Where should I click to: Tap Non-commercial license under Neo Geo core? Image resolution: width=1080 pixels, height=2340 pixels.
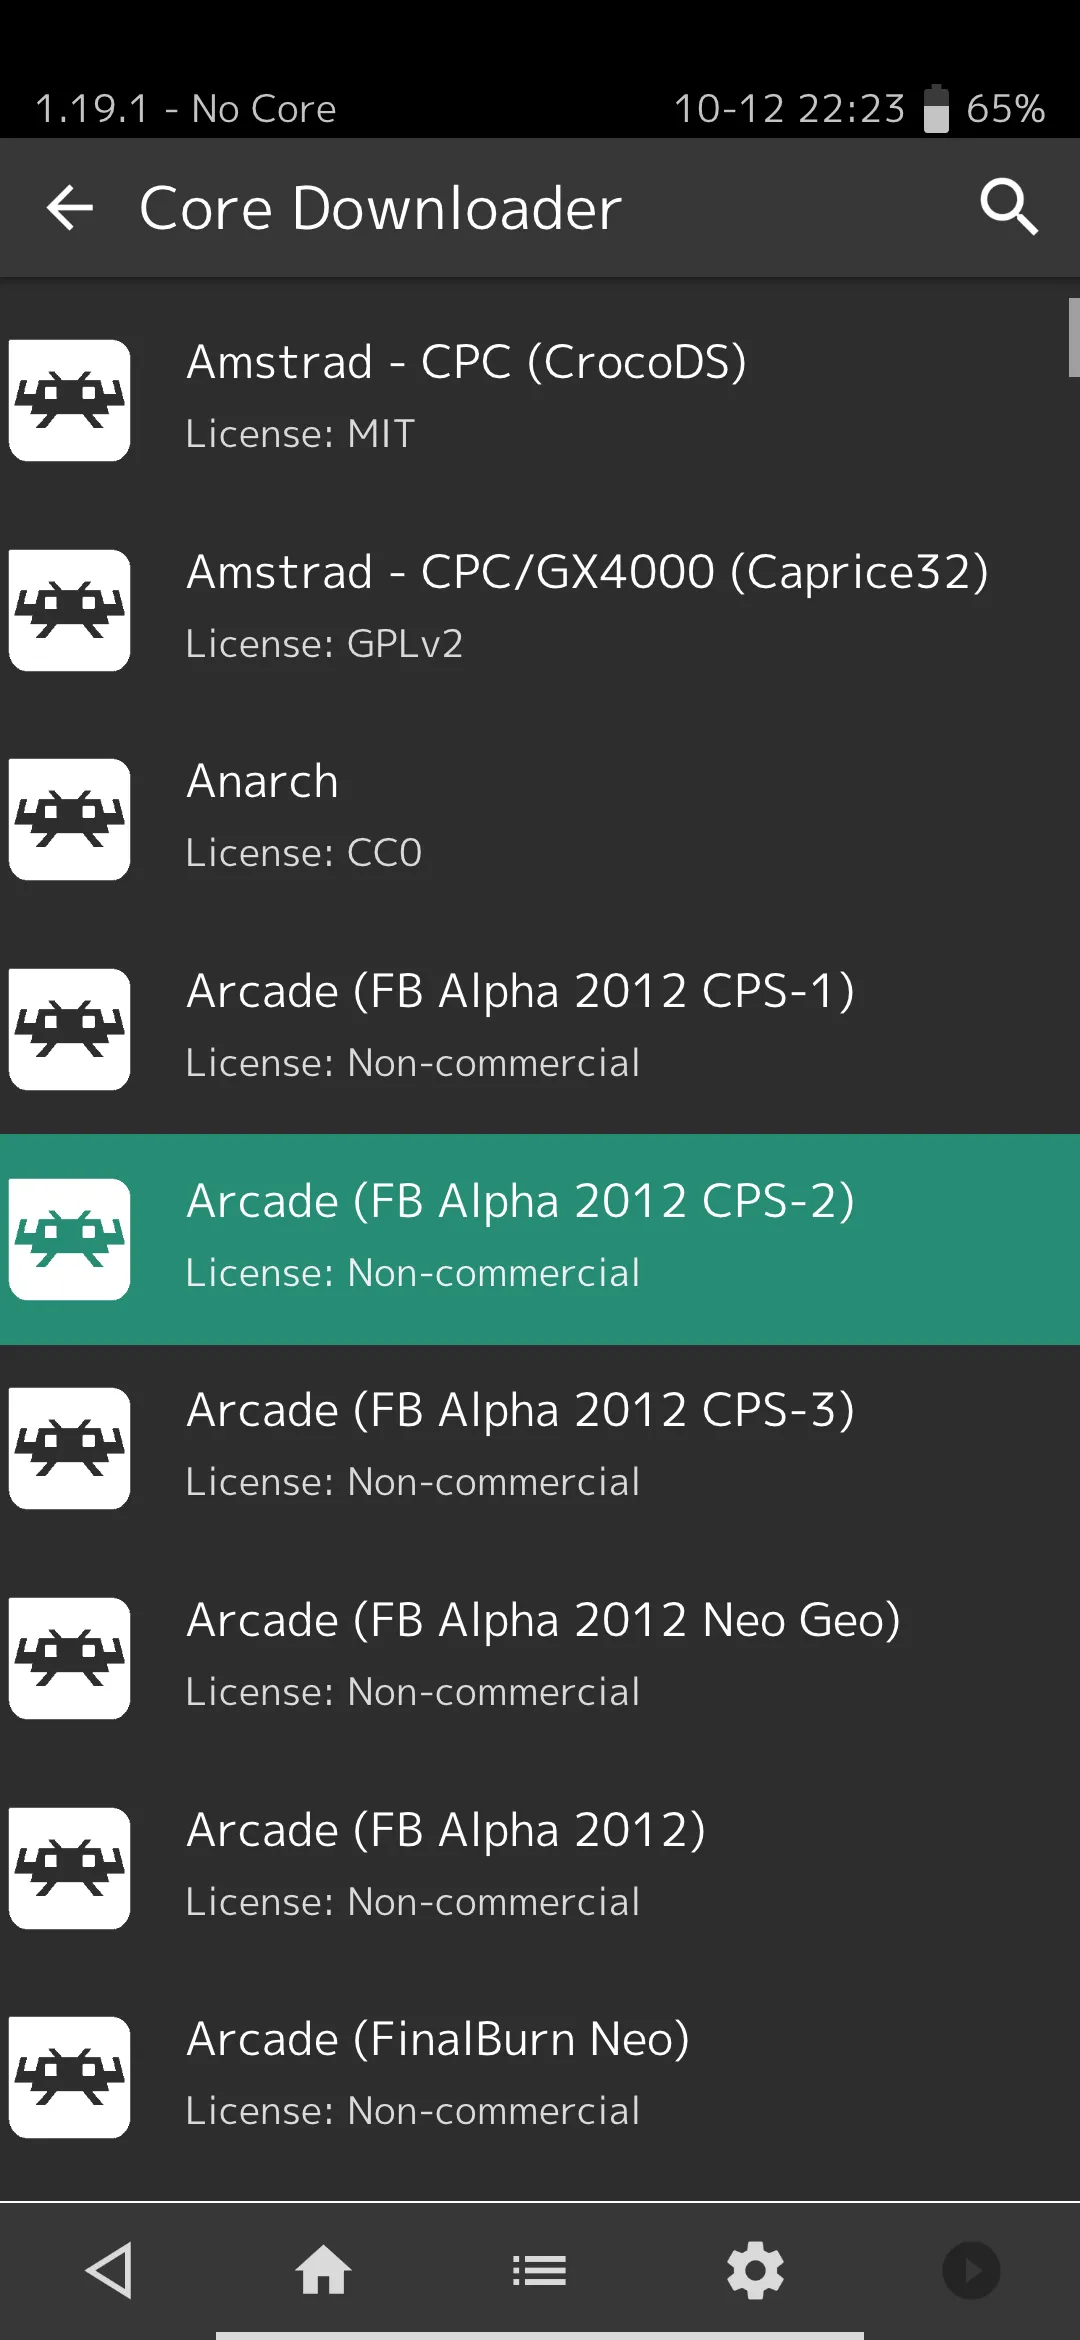[413, 1692]
